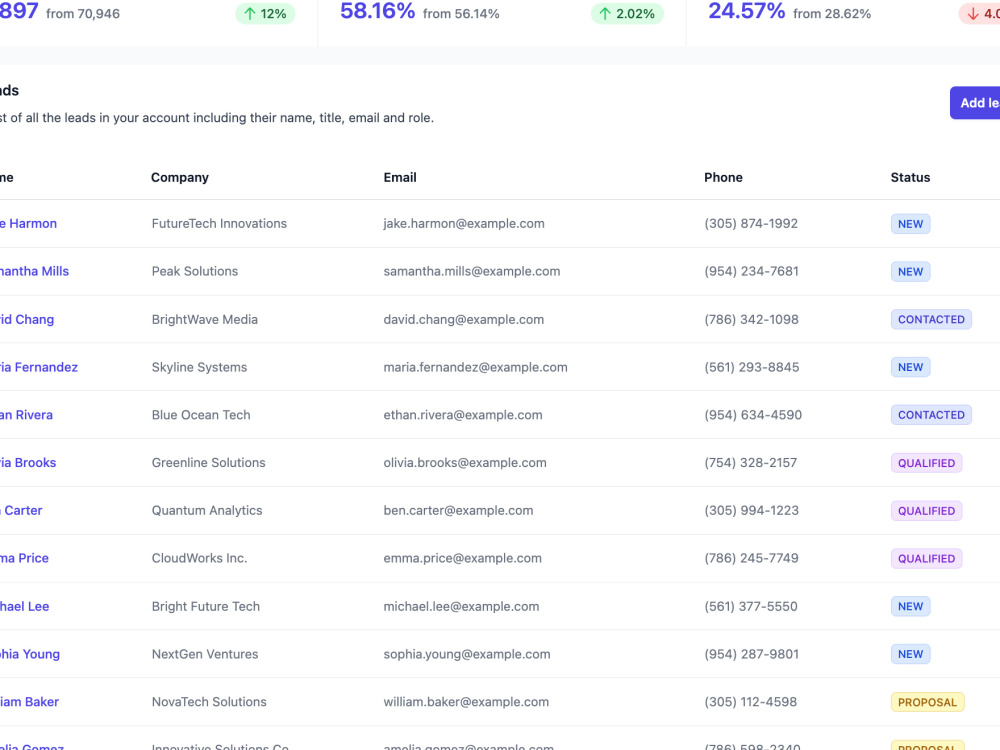Select phone number (305) 994-1223
1000x750 pixels.
751,510
